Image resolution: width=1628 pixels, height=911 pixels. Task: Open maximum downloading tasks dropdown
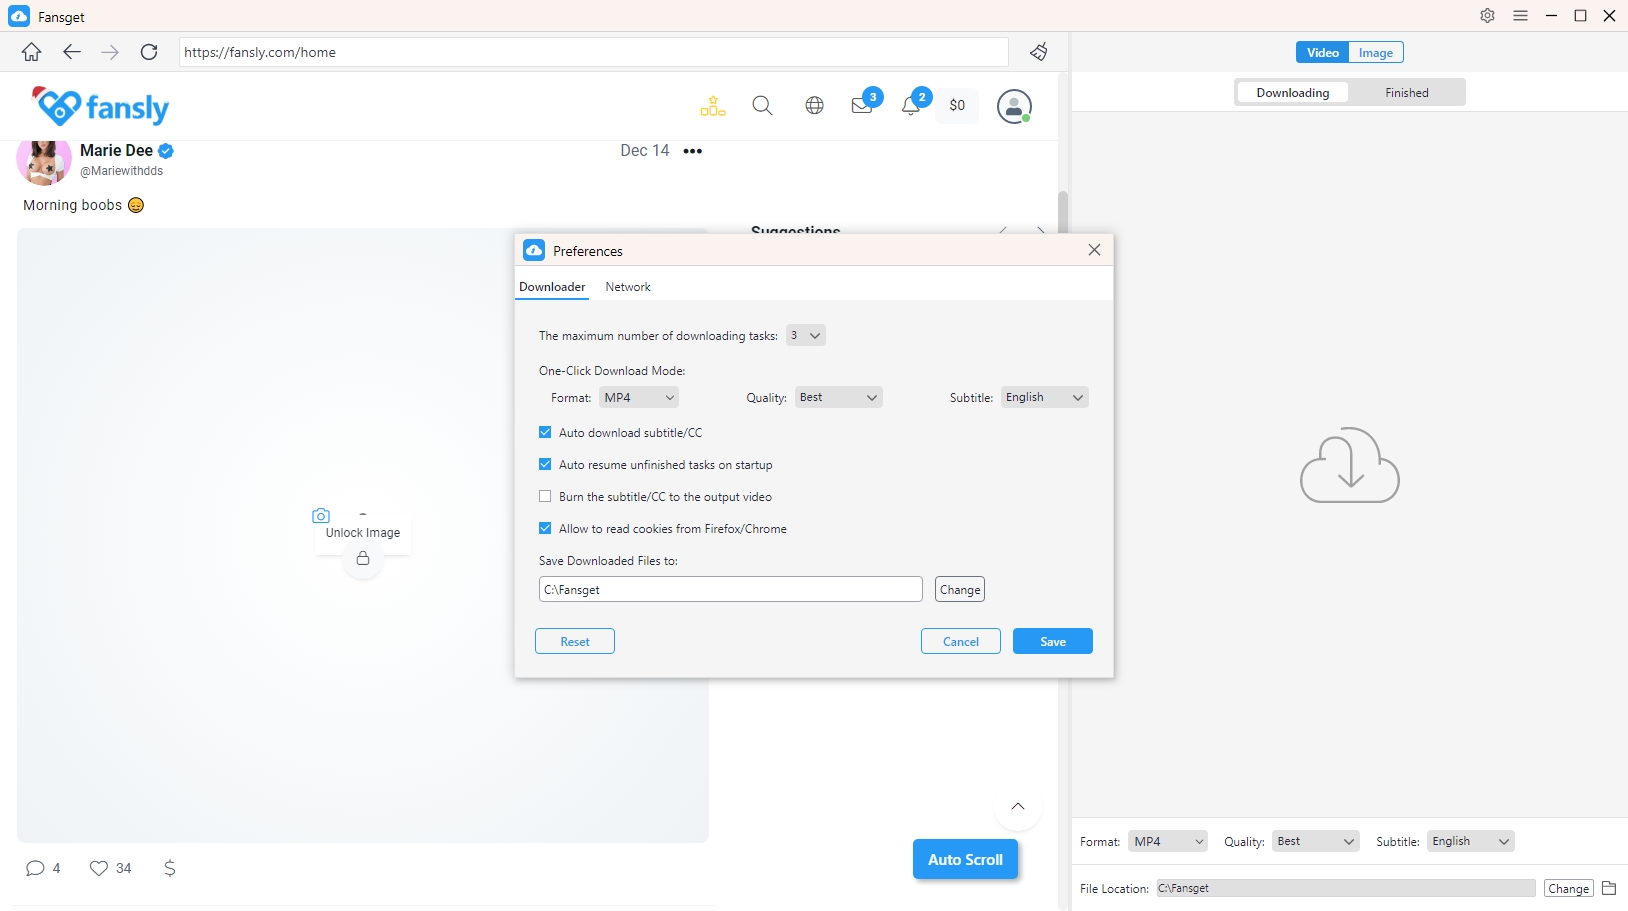point(805,336)
